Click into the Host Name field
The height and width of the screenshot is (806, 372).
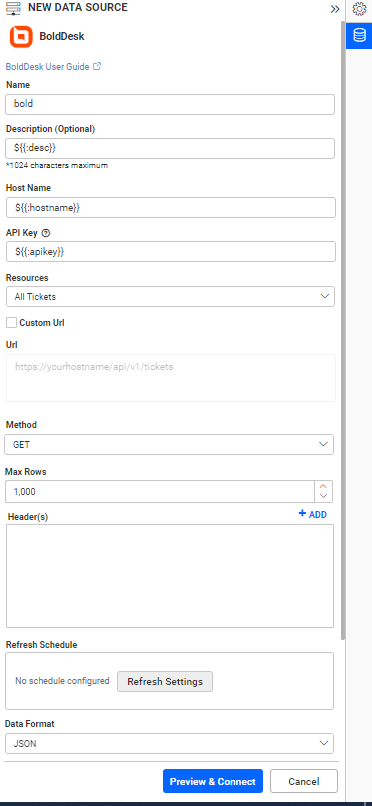tap(171, 208)
